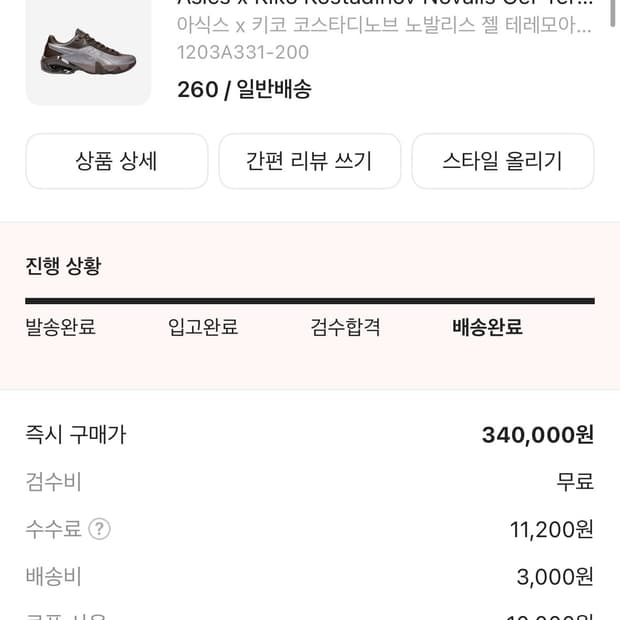Open the Asics sneaker product thumbnail
The image size is (620, 620).
(88, 52)
